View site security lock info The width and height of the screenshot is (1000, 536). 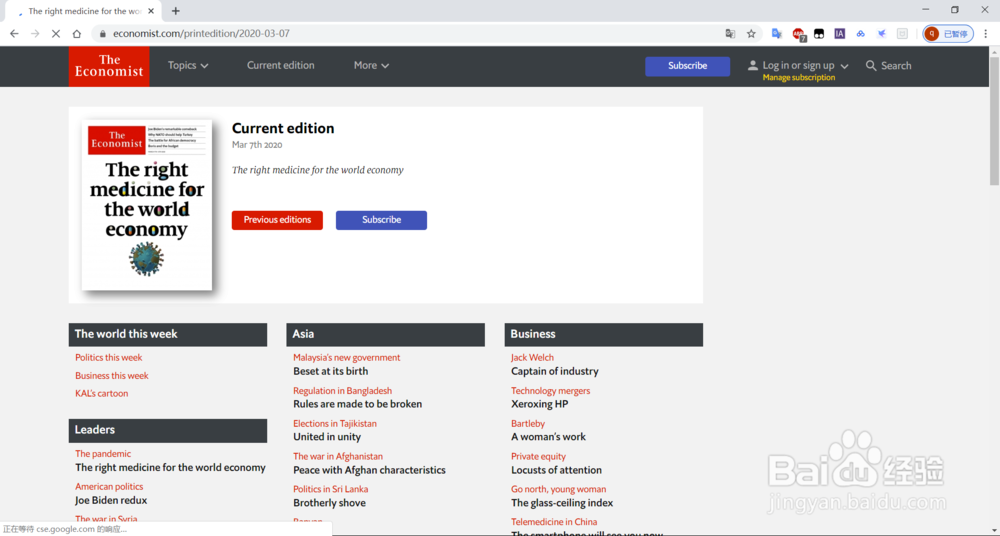(x=102, y=34)
